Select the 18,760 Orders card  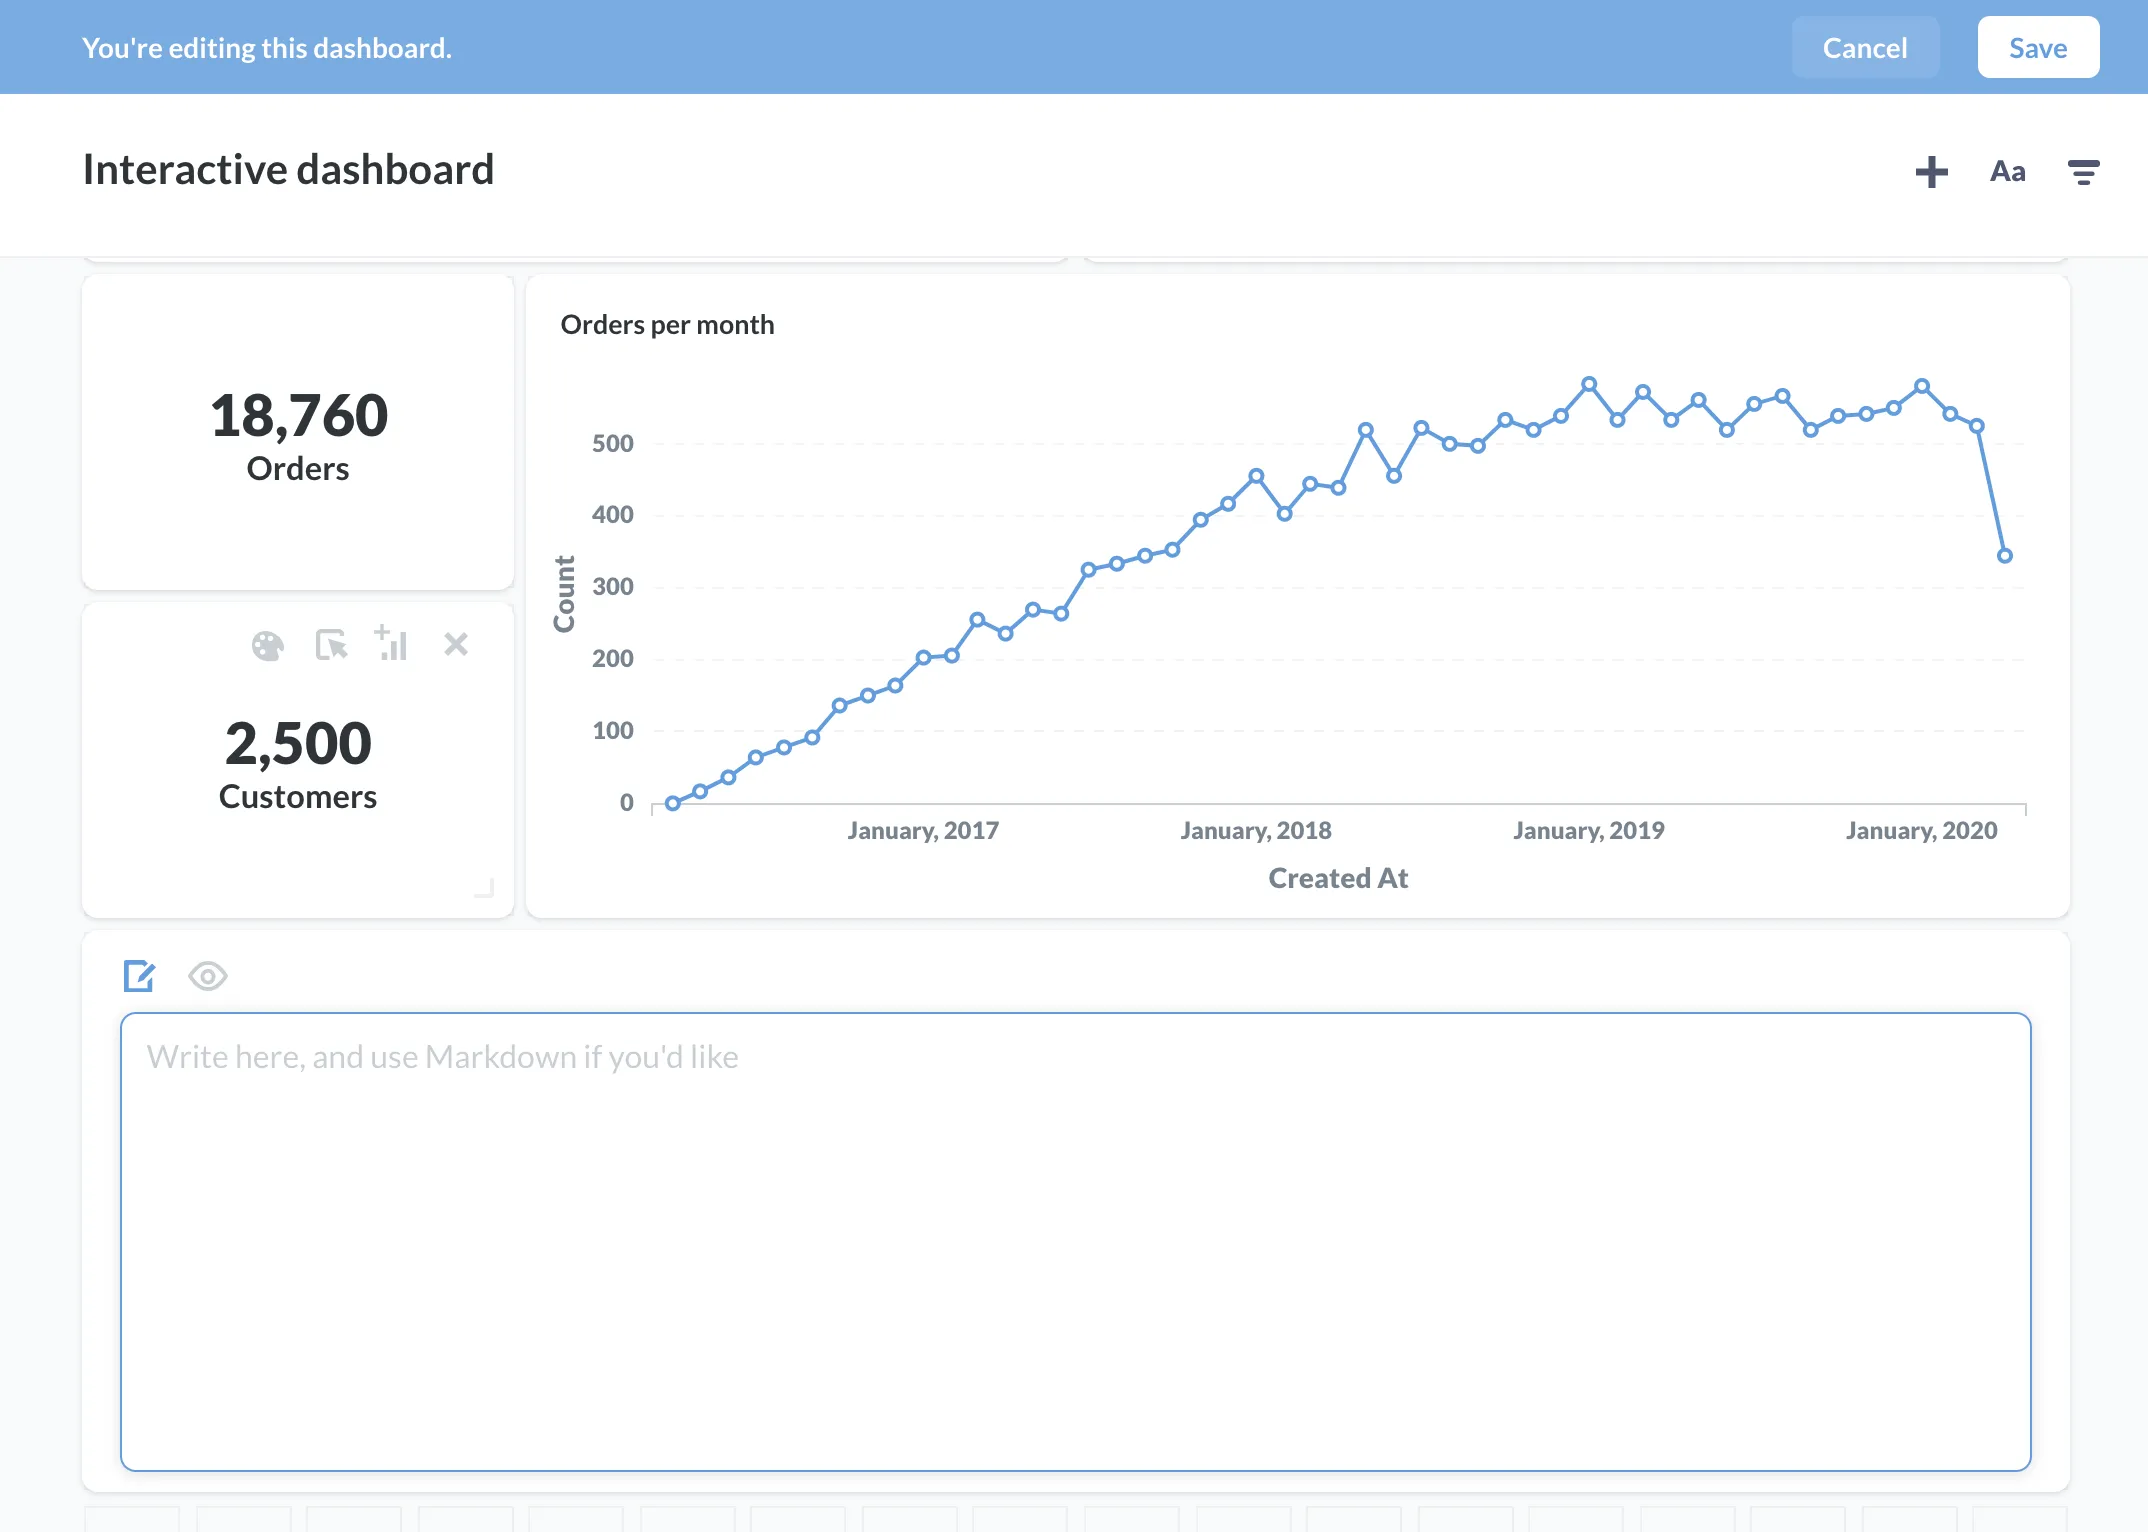tap(298, 433)
